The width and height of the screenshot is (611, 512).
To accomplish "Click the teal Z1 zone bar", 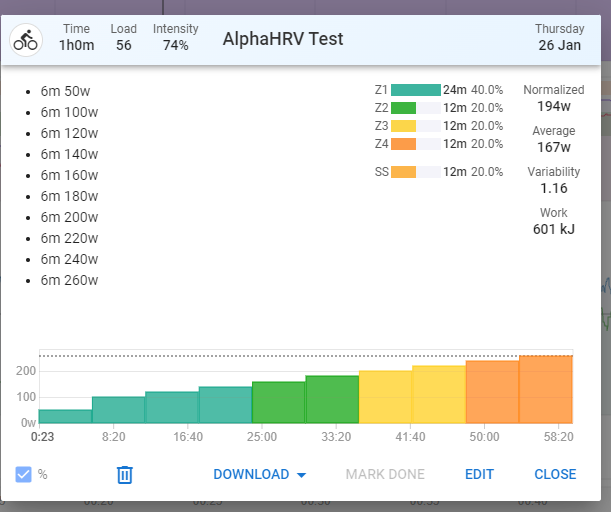I will (416, 90).
